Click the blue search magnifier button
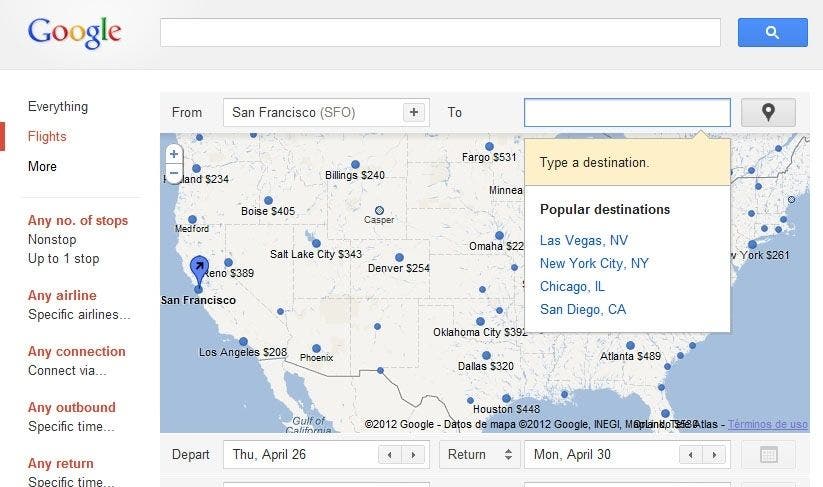 [x=773, y=33]
